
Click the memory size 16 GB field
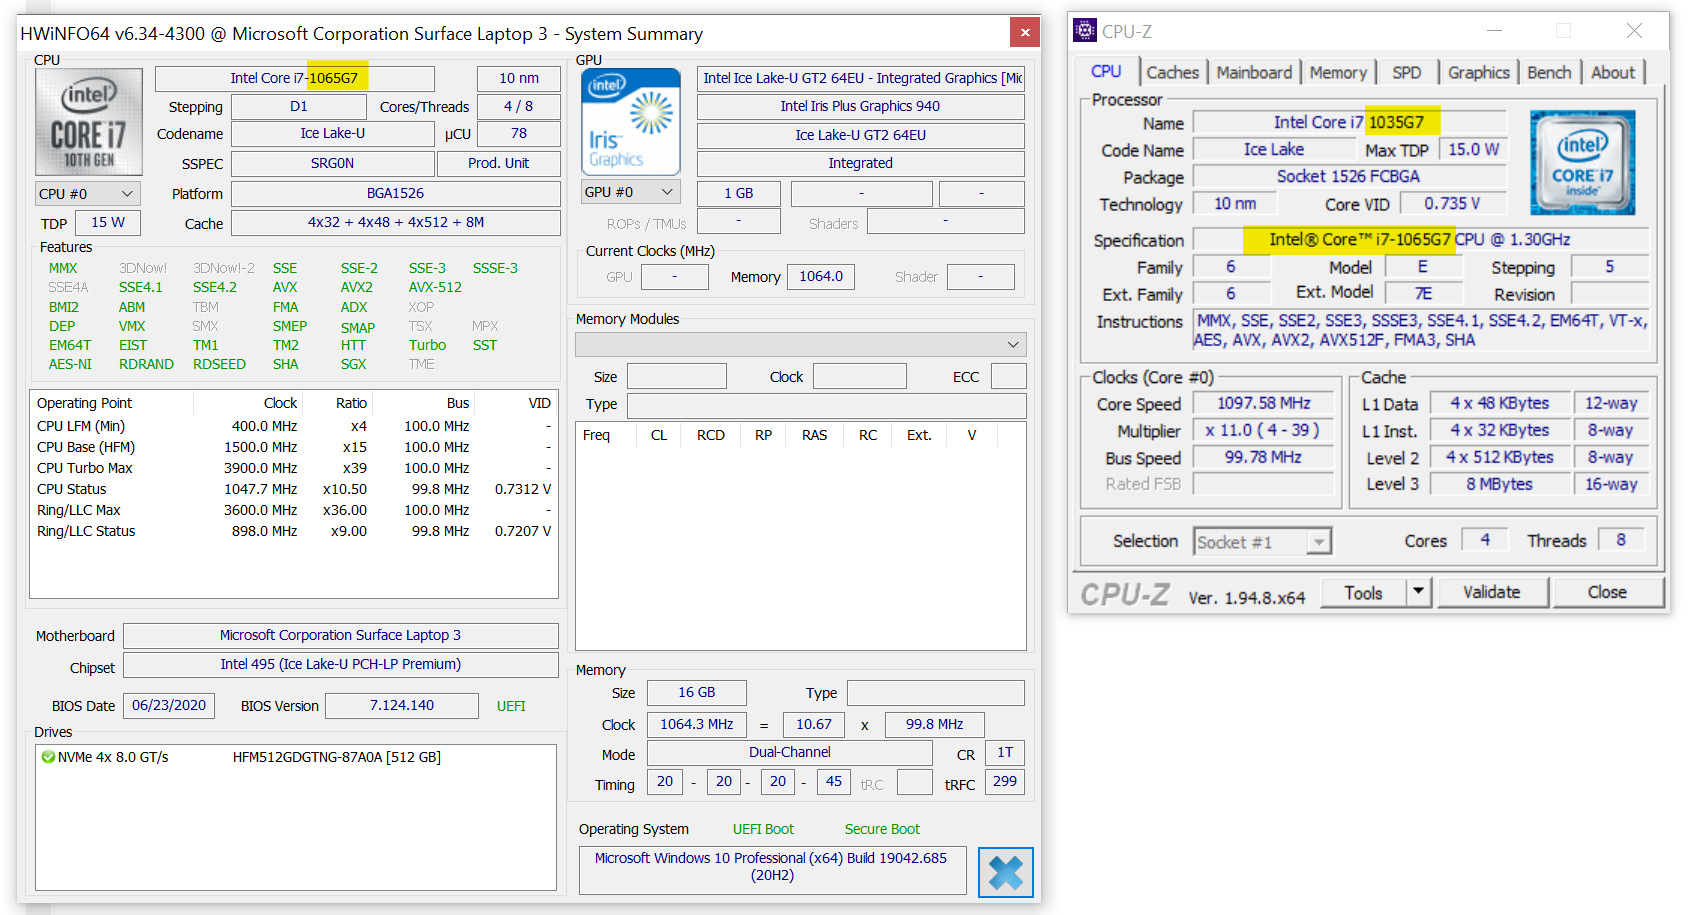coord(696,693)
